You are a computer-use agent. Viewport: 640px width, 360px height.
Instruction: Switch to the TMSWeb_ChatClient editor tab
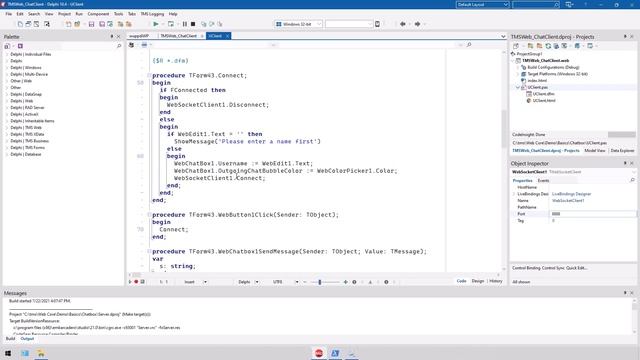(x=178, y=36)
